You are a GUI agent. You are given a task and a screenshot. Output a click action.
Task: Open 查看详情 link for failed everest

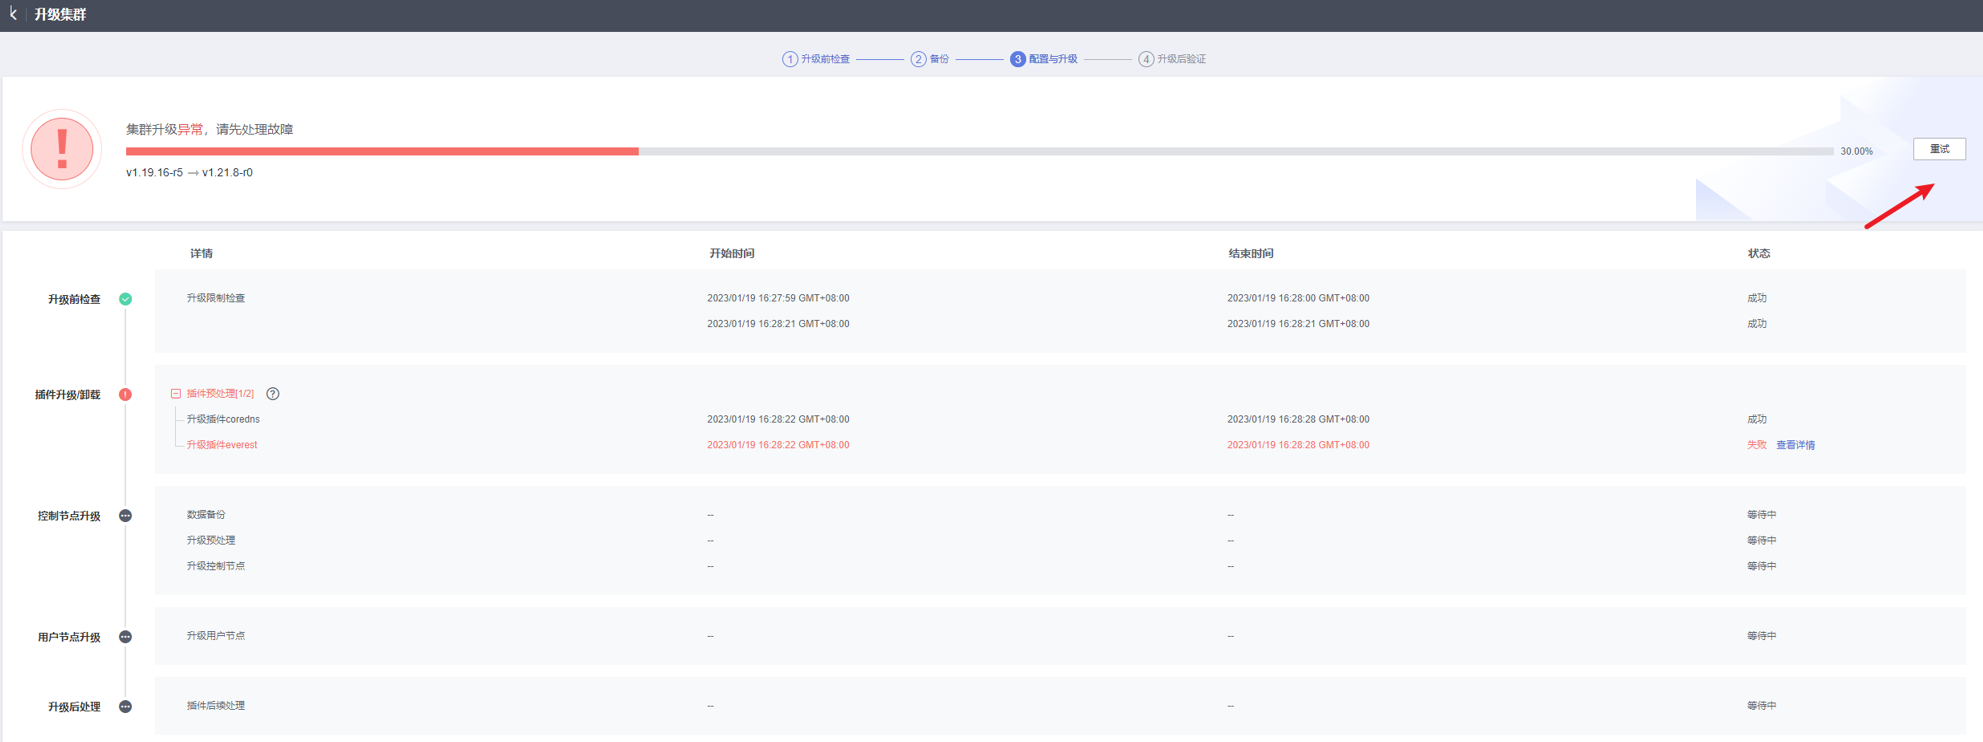1795,445
